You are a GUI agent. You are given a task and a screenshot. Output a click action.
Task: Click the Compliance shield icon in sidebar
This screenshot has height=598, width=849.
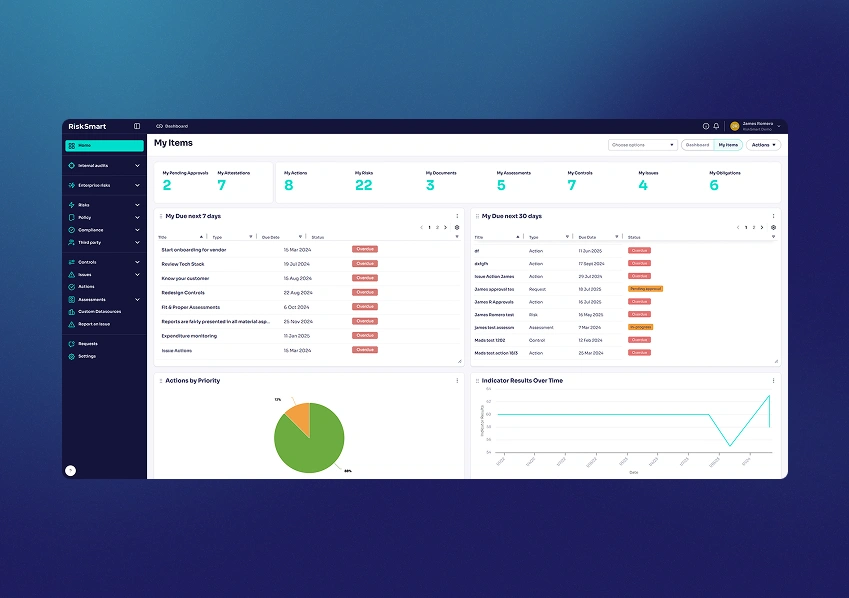pos(71,229)
